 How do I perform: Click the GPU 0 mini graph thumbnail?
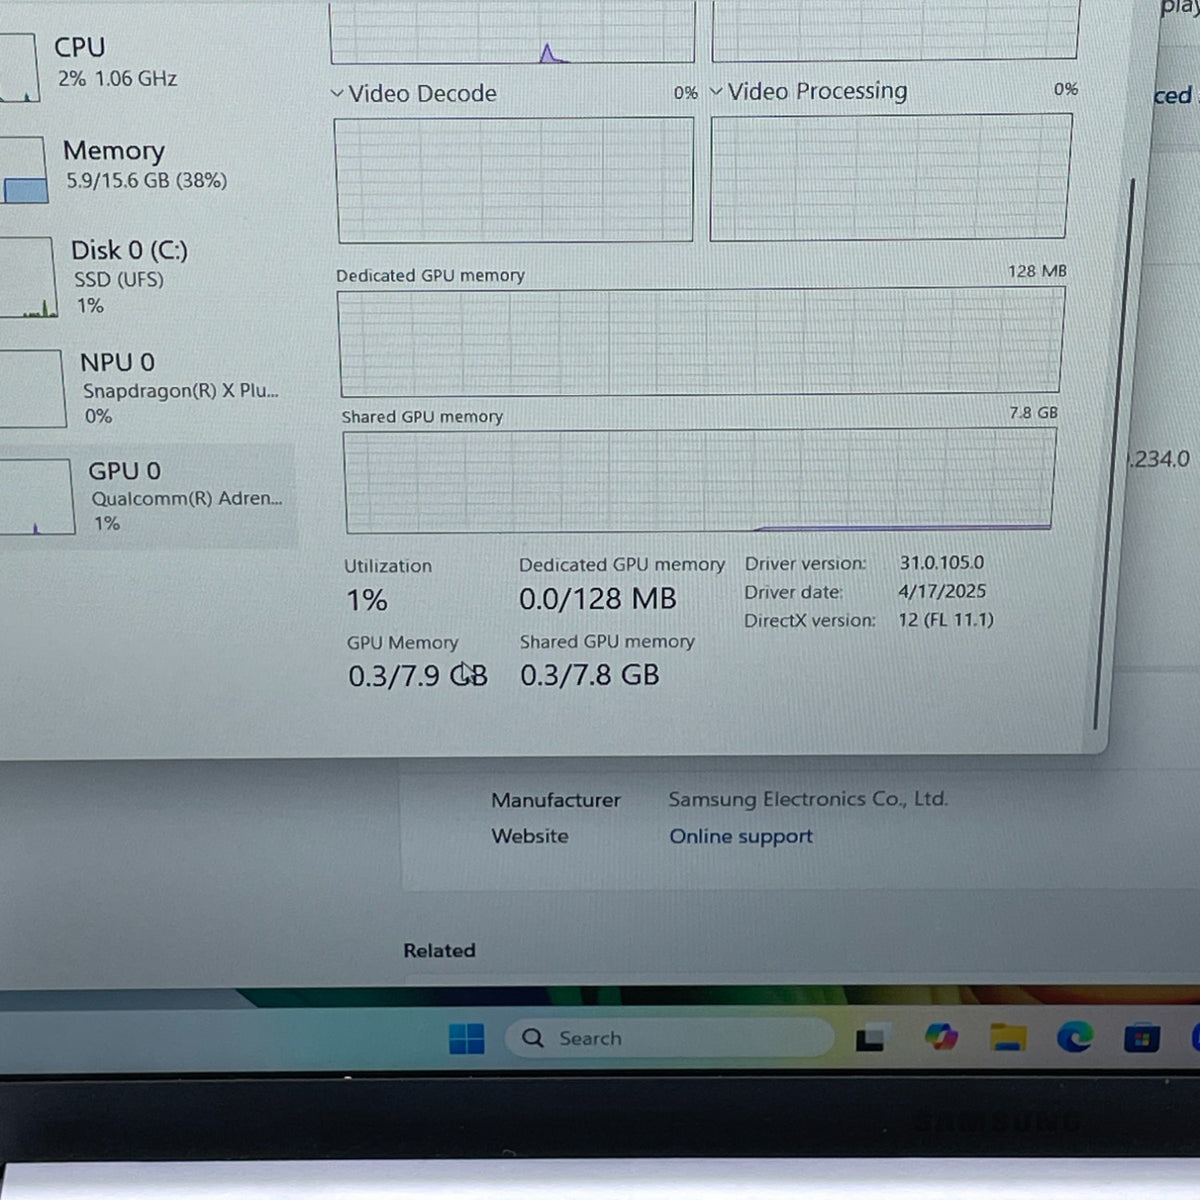point(36,497)
